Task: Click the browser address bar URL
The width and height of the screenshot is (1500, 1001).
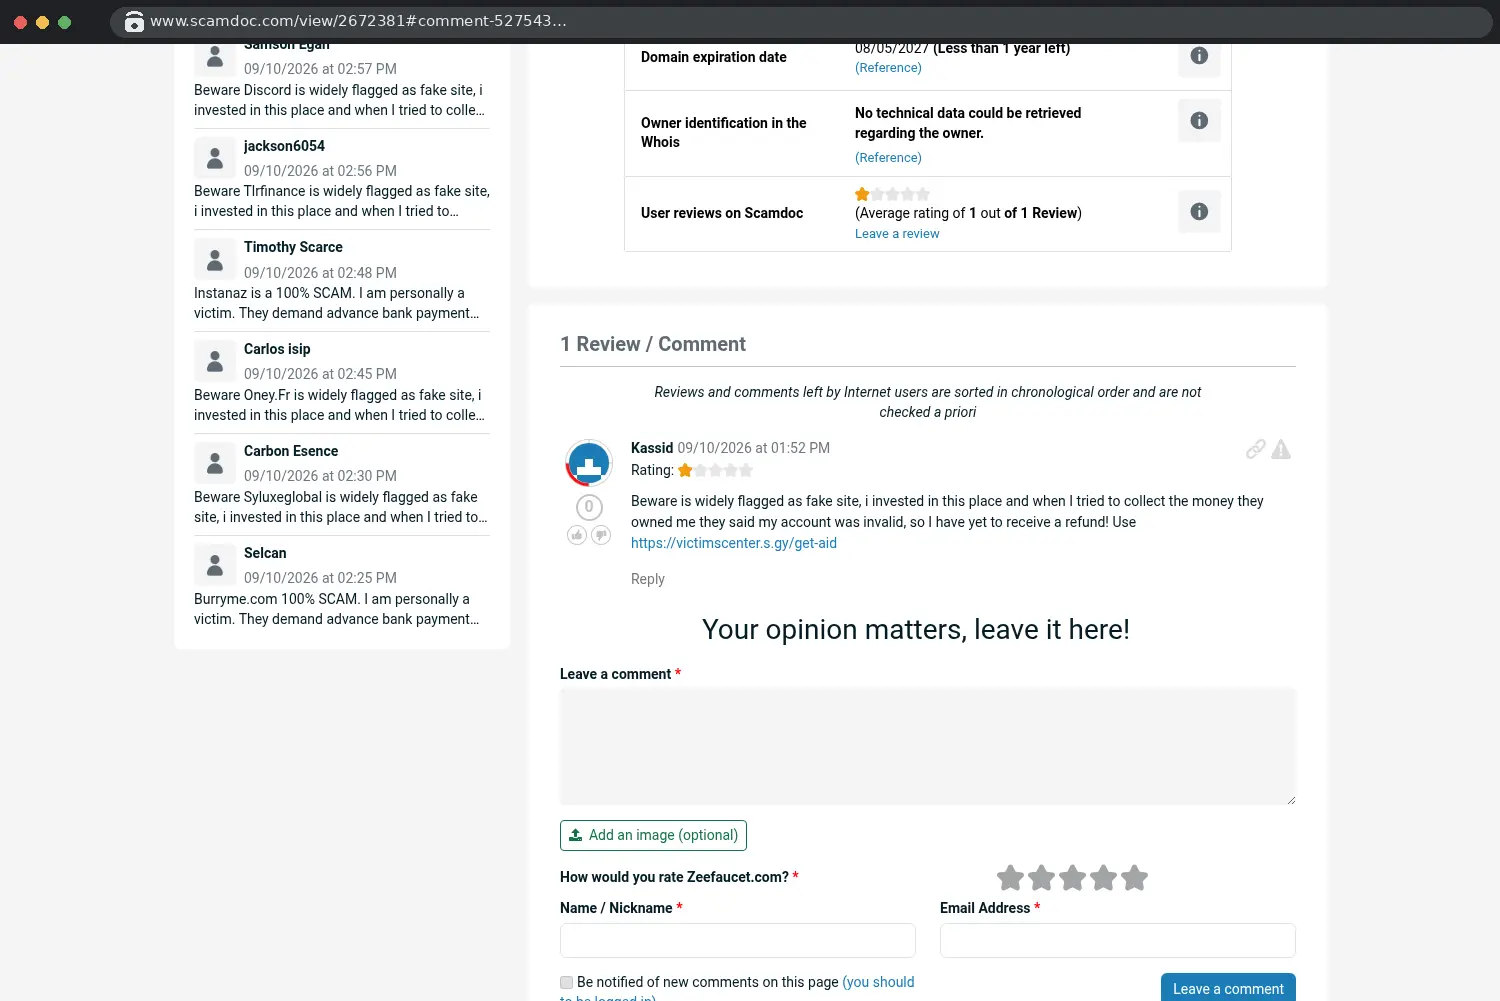Action: pyautogui.click(x=358, y=21)
